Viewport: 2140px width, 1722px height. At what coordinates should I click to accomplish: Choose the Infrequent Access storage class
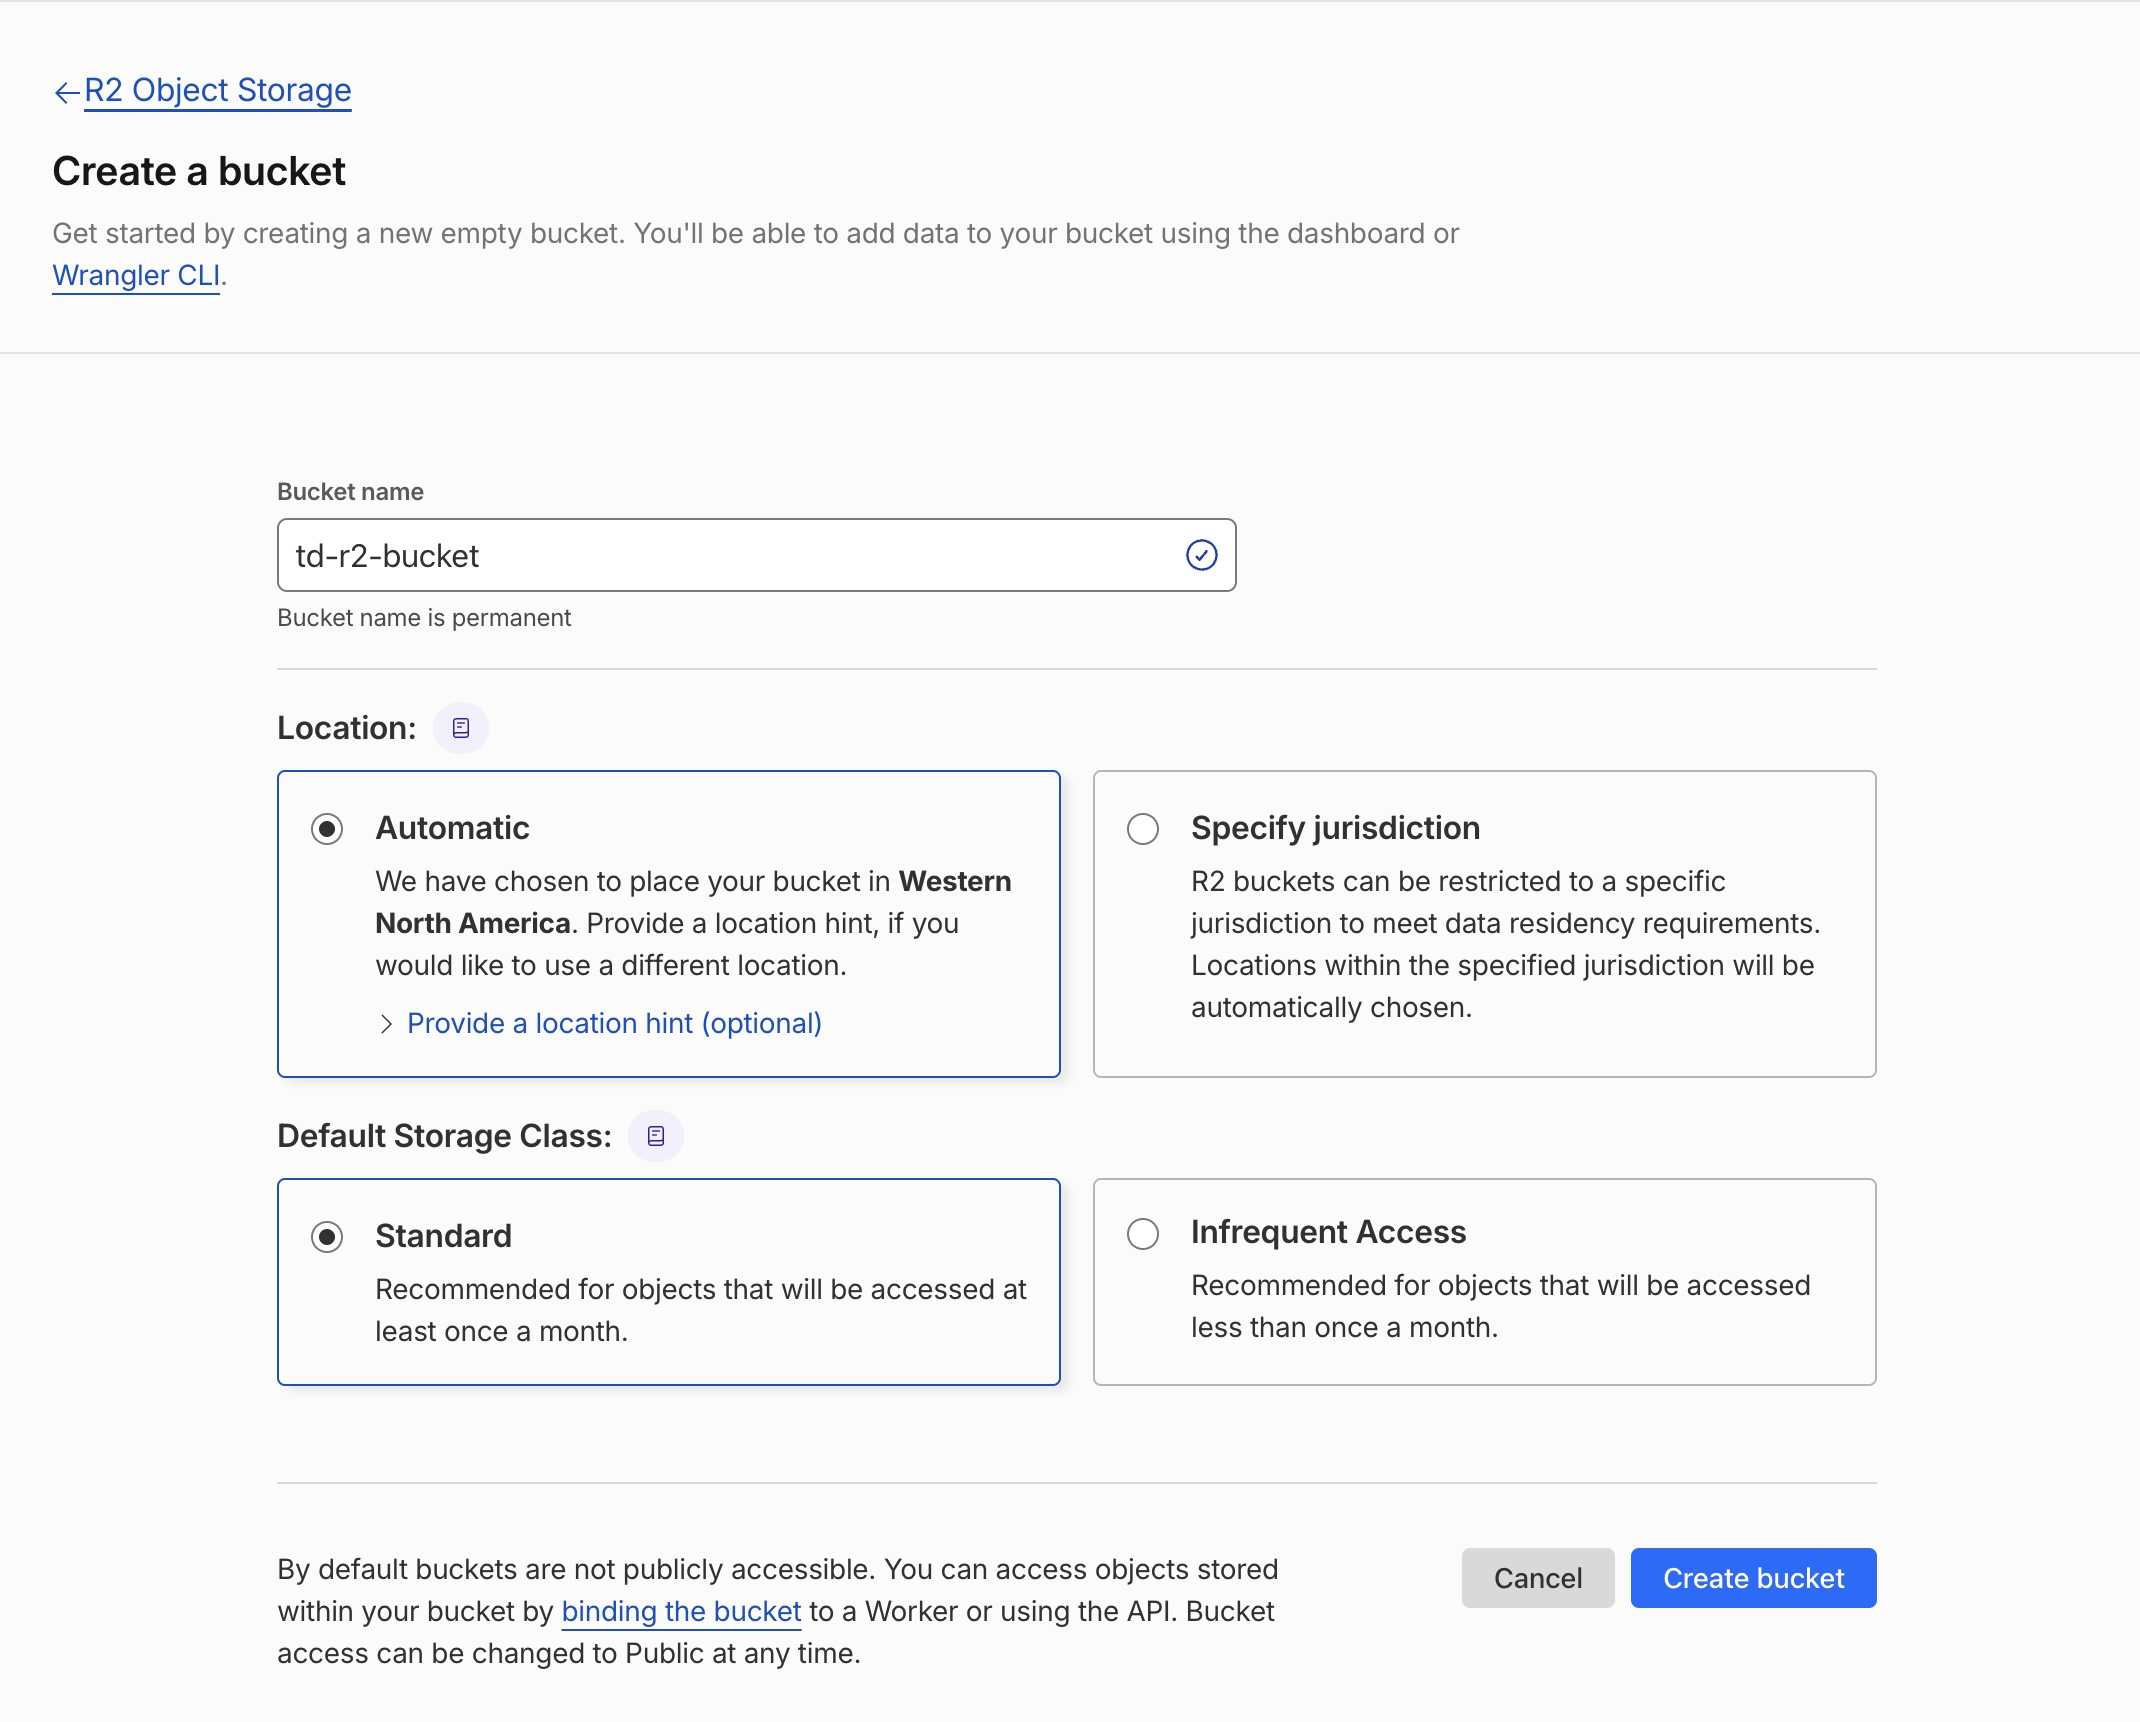(x=1143, y=1233)
